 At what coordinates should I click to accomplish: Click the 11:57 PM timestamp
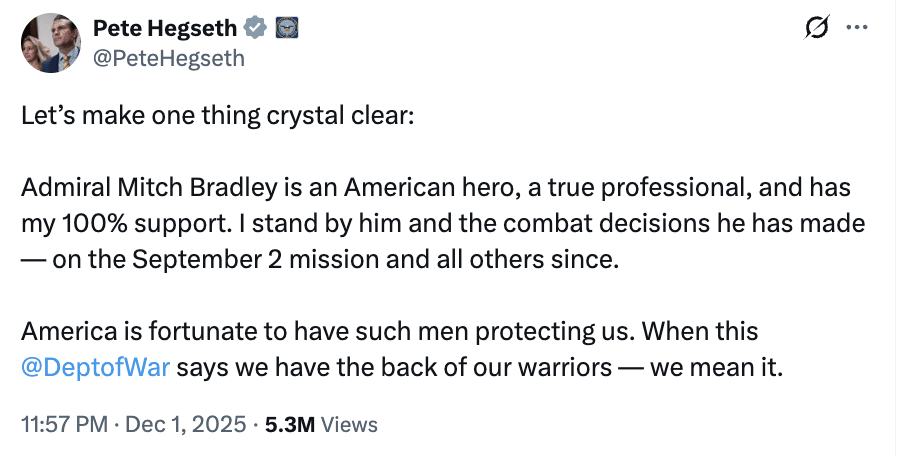pyautogui.click(x=63, y=424)
